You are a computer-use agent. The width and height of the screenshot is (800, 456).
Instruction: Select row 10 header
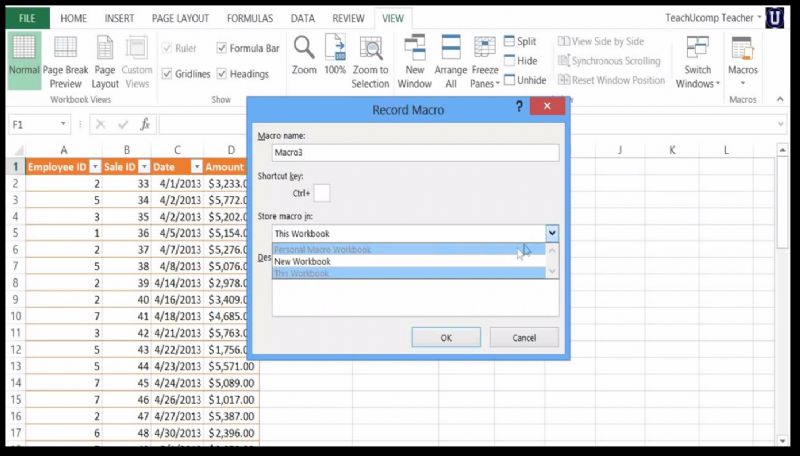16,316
